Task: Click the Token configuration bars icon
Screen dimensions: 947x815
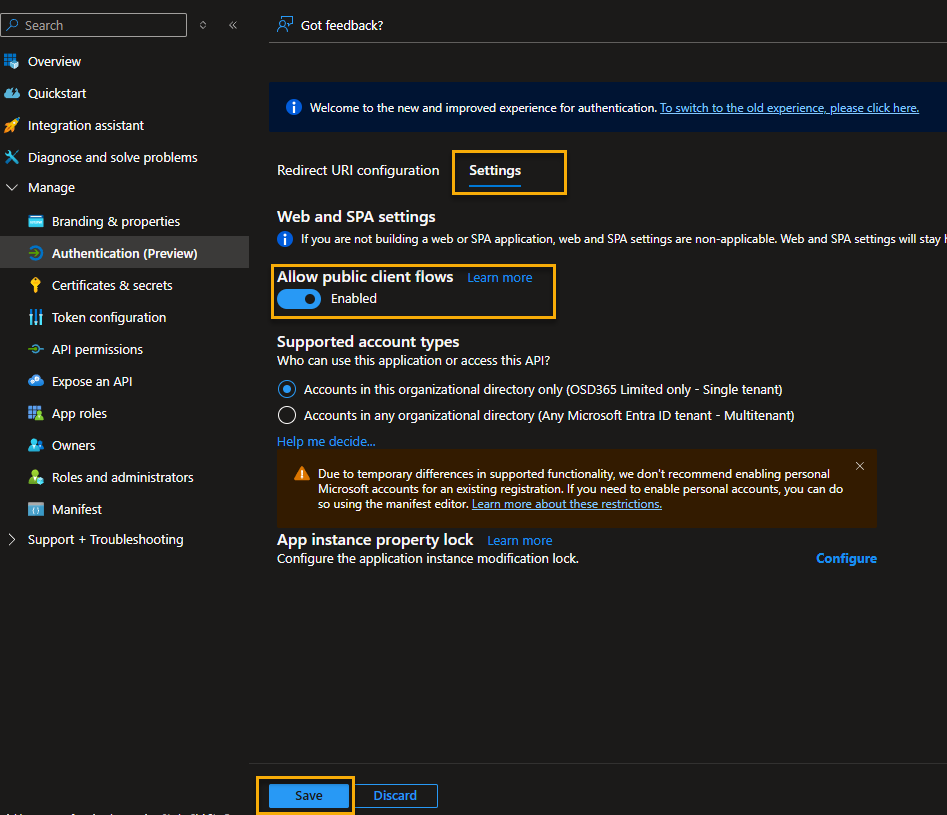Action: [36, 317]
